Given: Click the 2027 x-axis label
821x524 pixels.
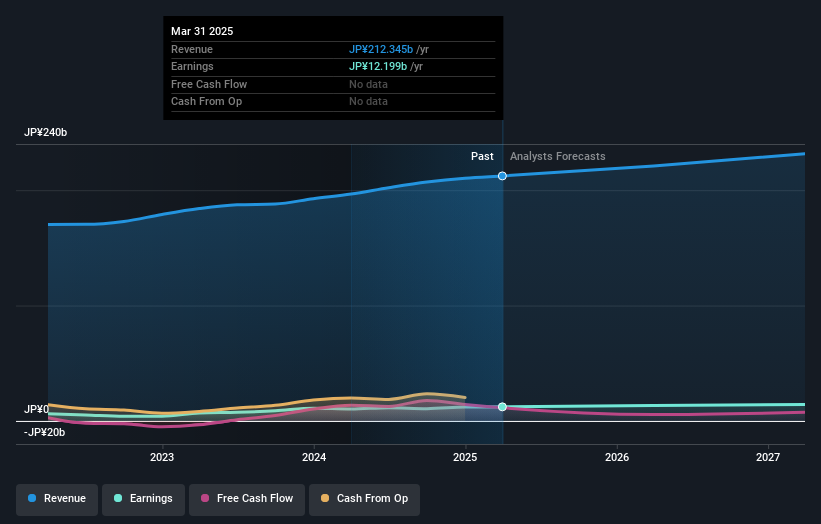Looking at the screenshot, I should click(x=768, y=458).
